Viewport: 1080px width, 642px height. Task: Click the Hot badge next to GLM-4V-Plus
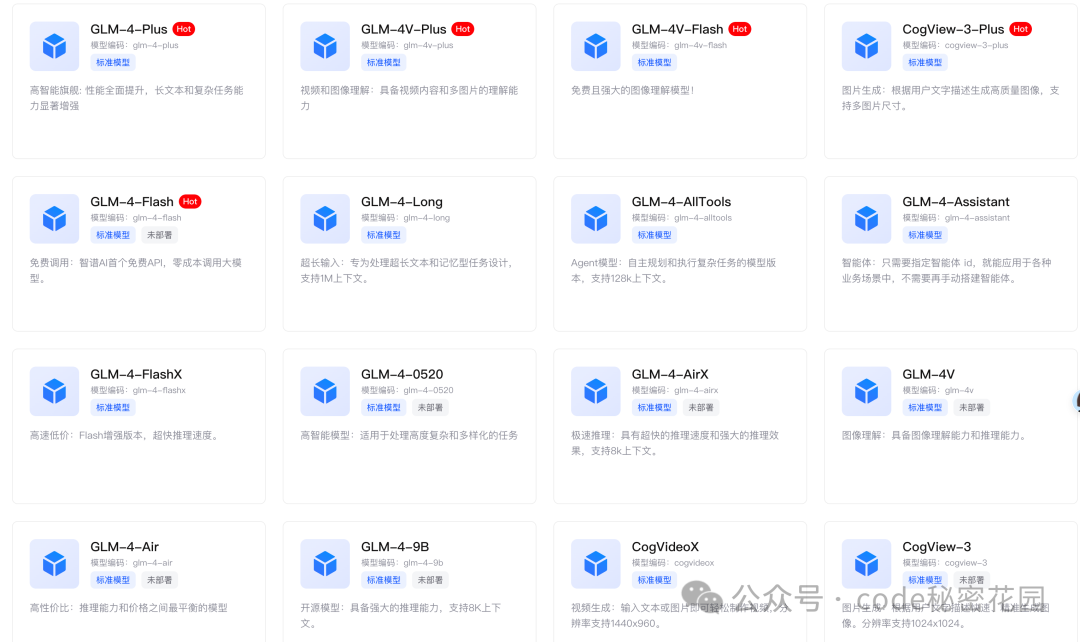[463, 29]
